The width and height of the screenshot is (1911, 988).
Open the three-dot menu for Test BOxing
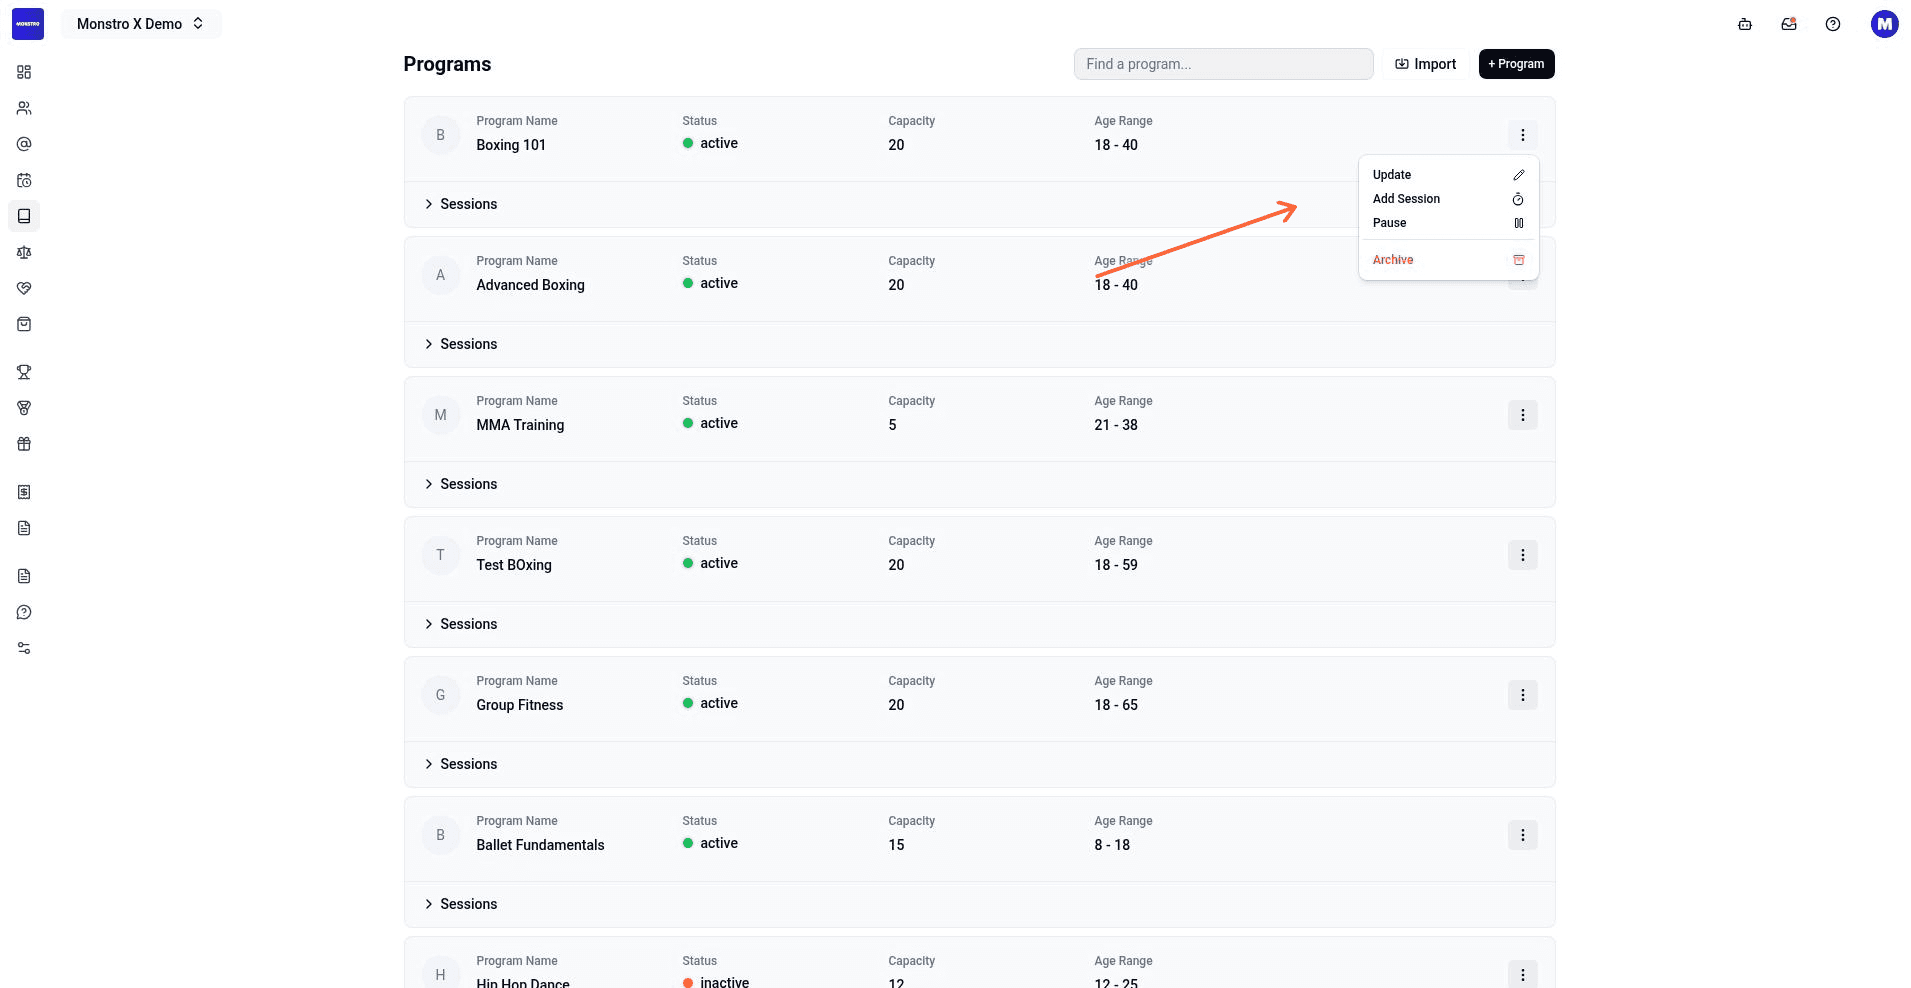pyautogui.click(x=1523, y=555)
